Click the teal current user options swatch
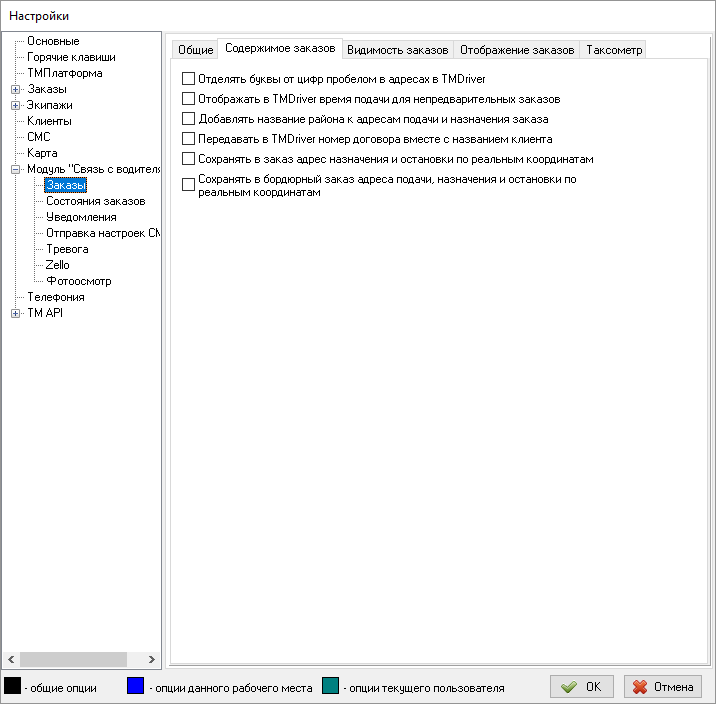 331,686
